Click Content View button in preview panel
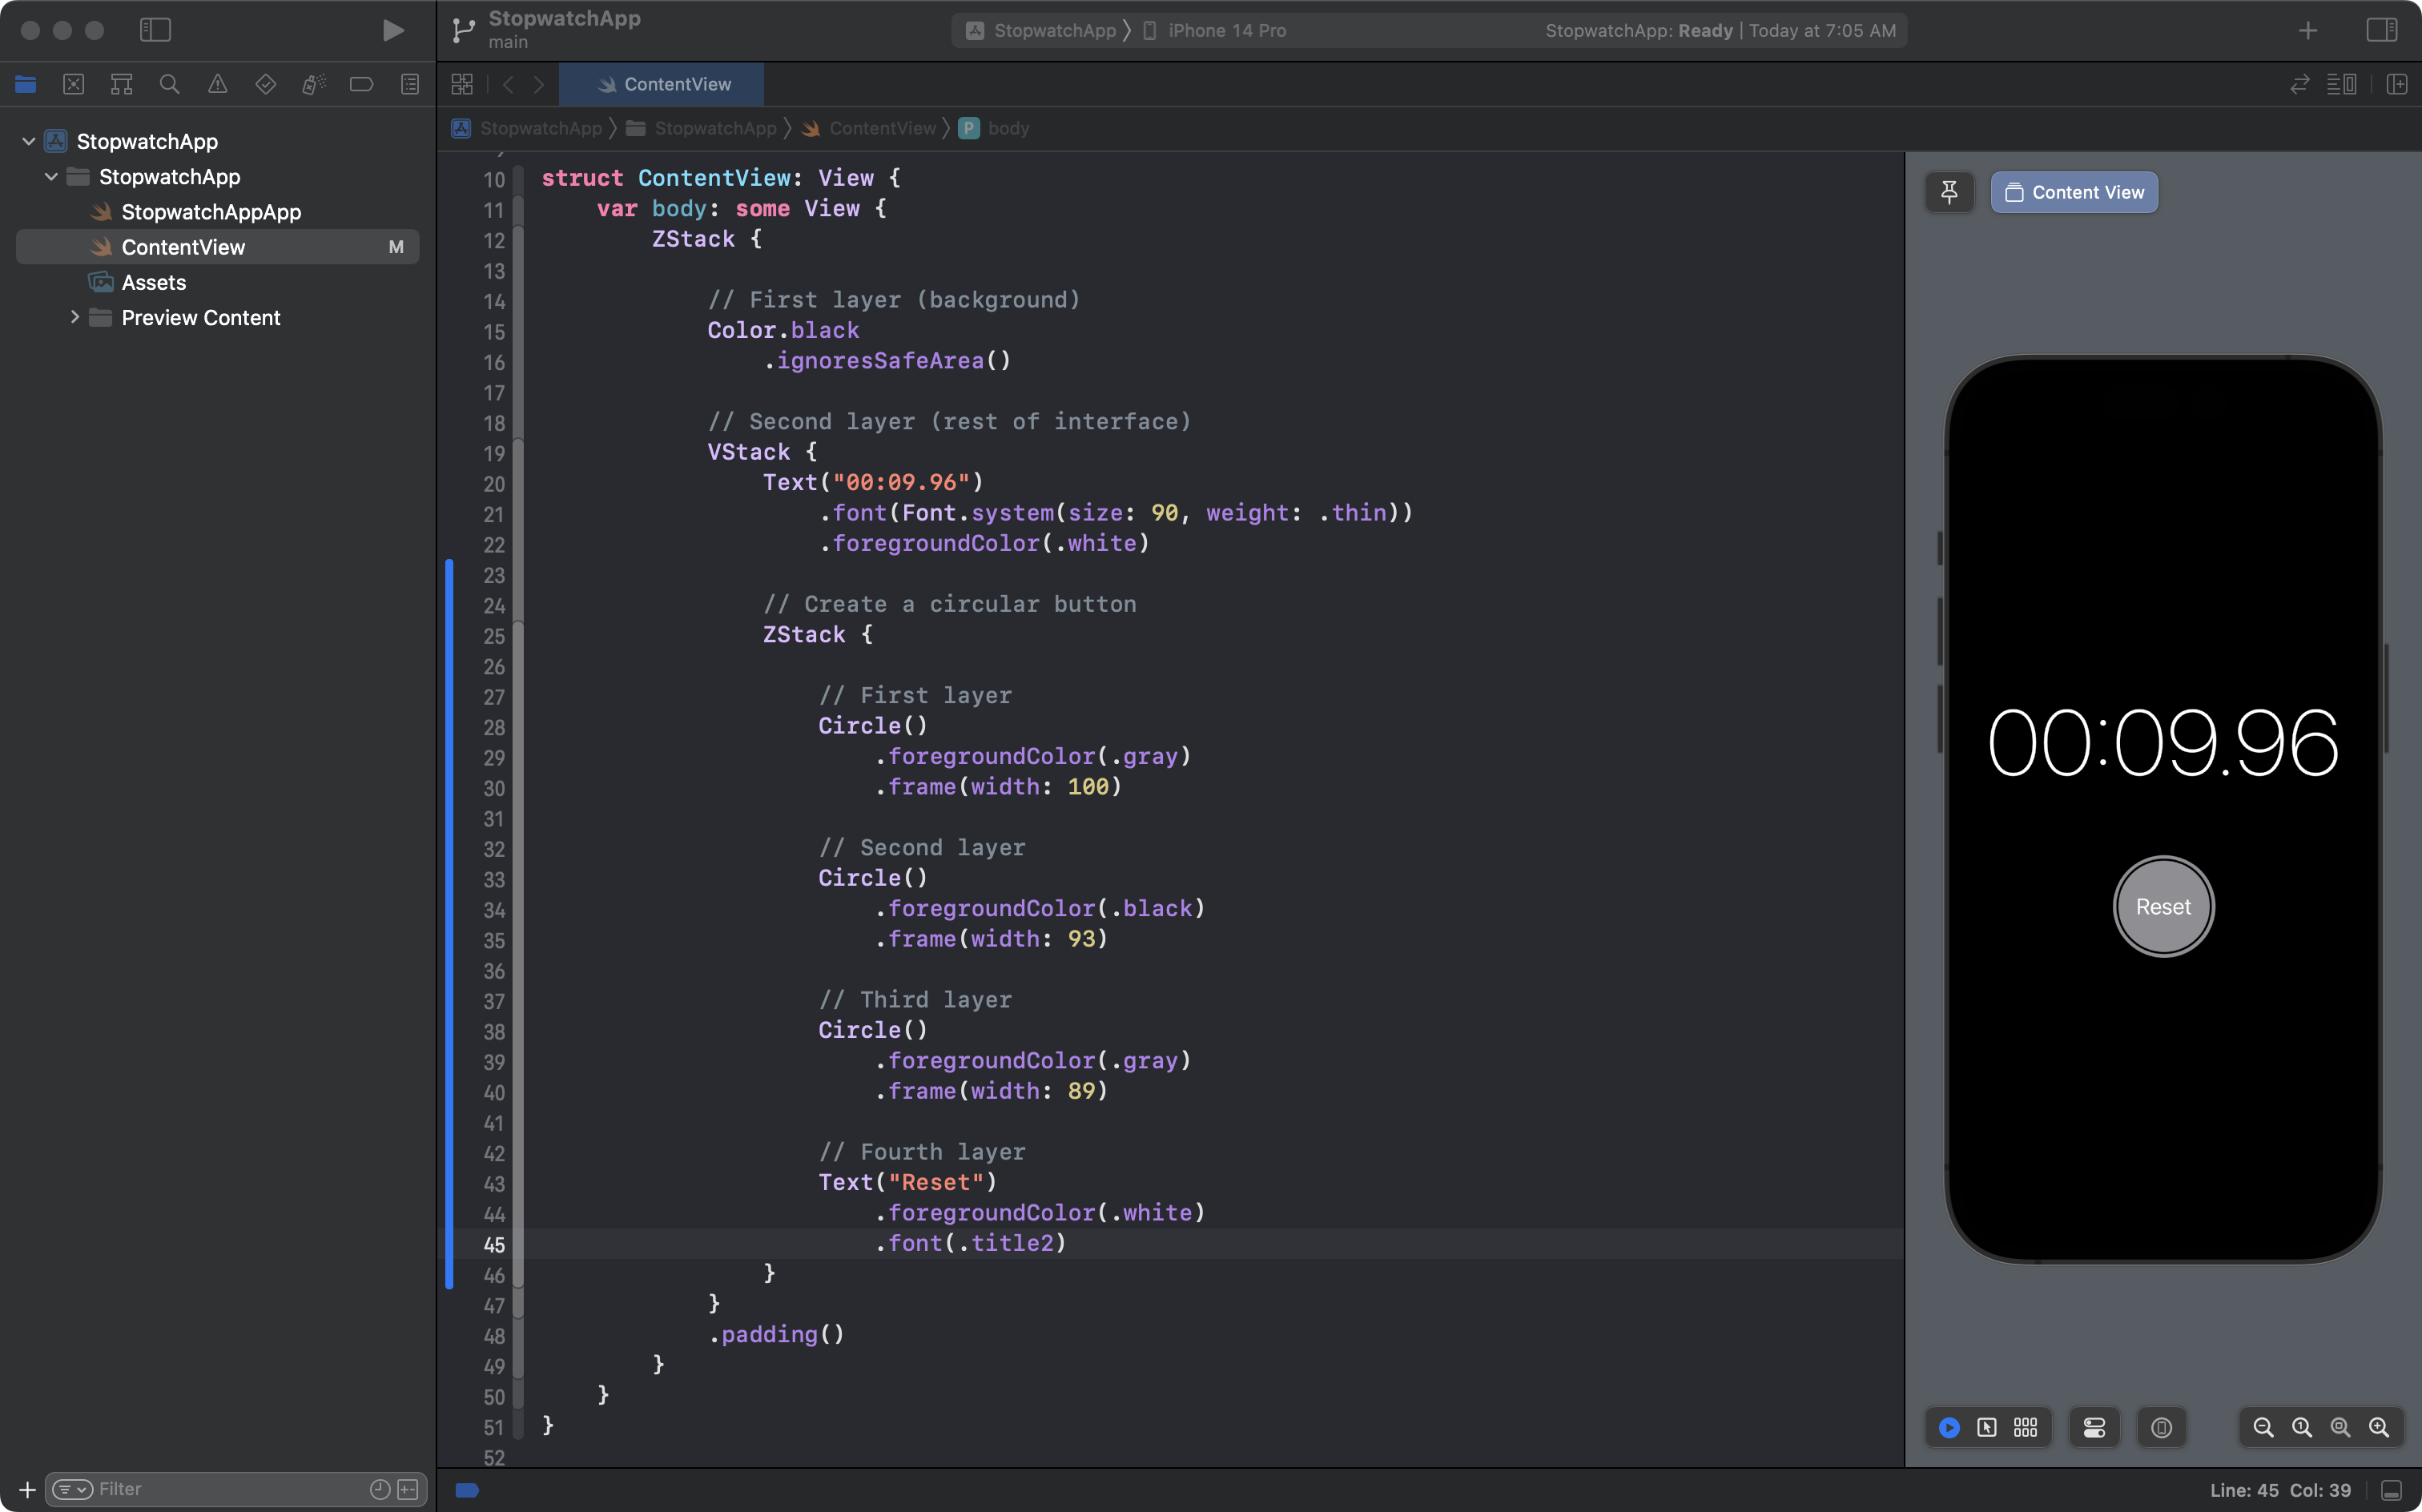Image resolution: width=2422 pixels, height=1512 pixels. point(2074,191)
